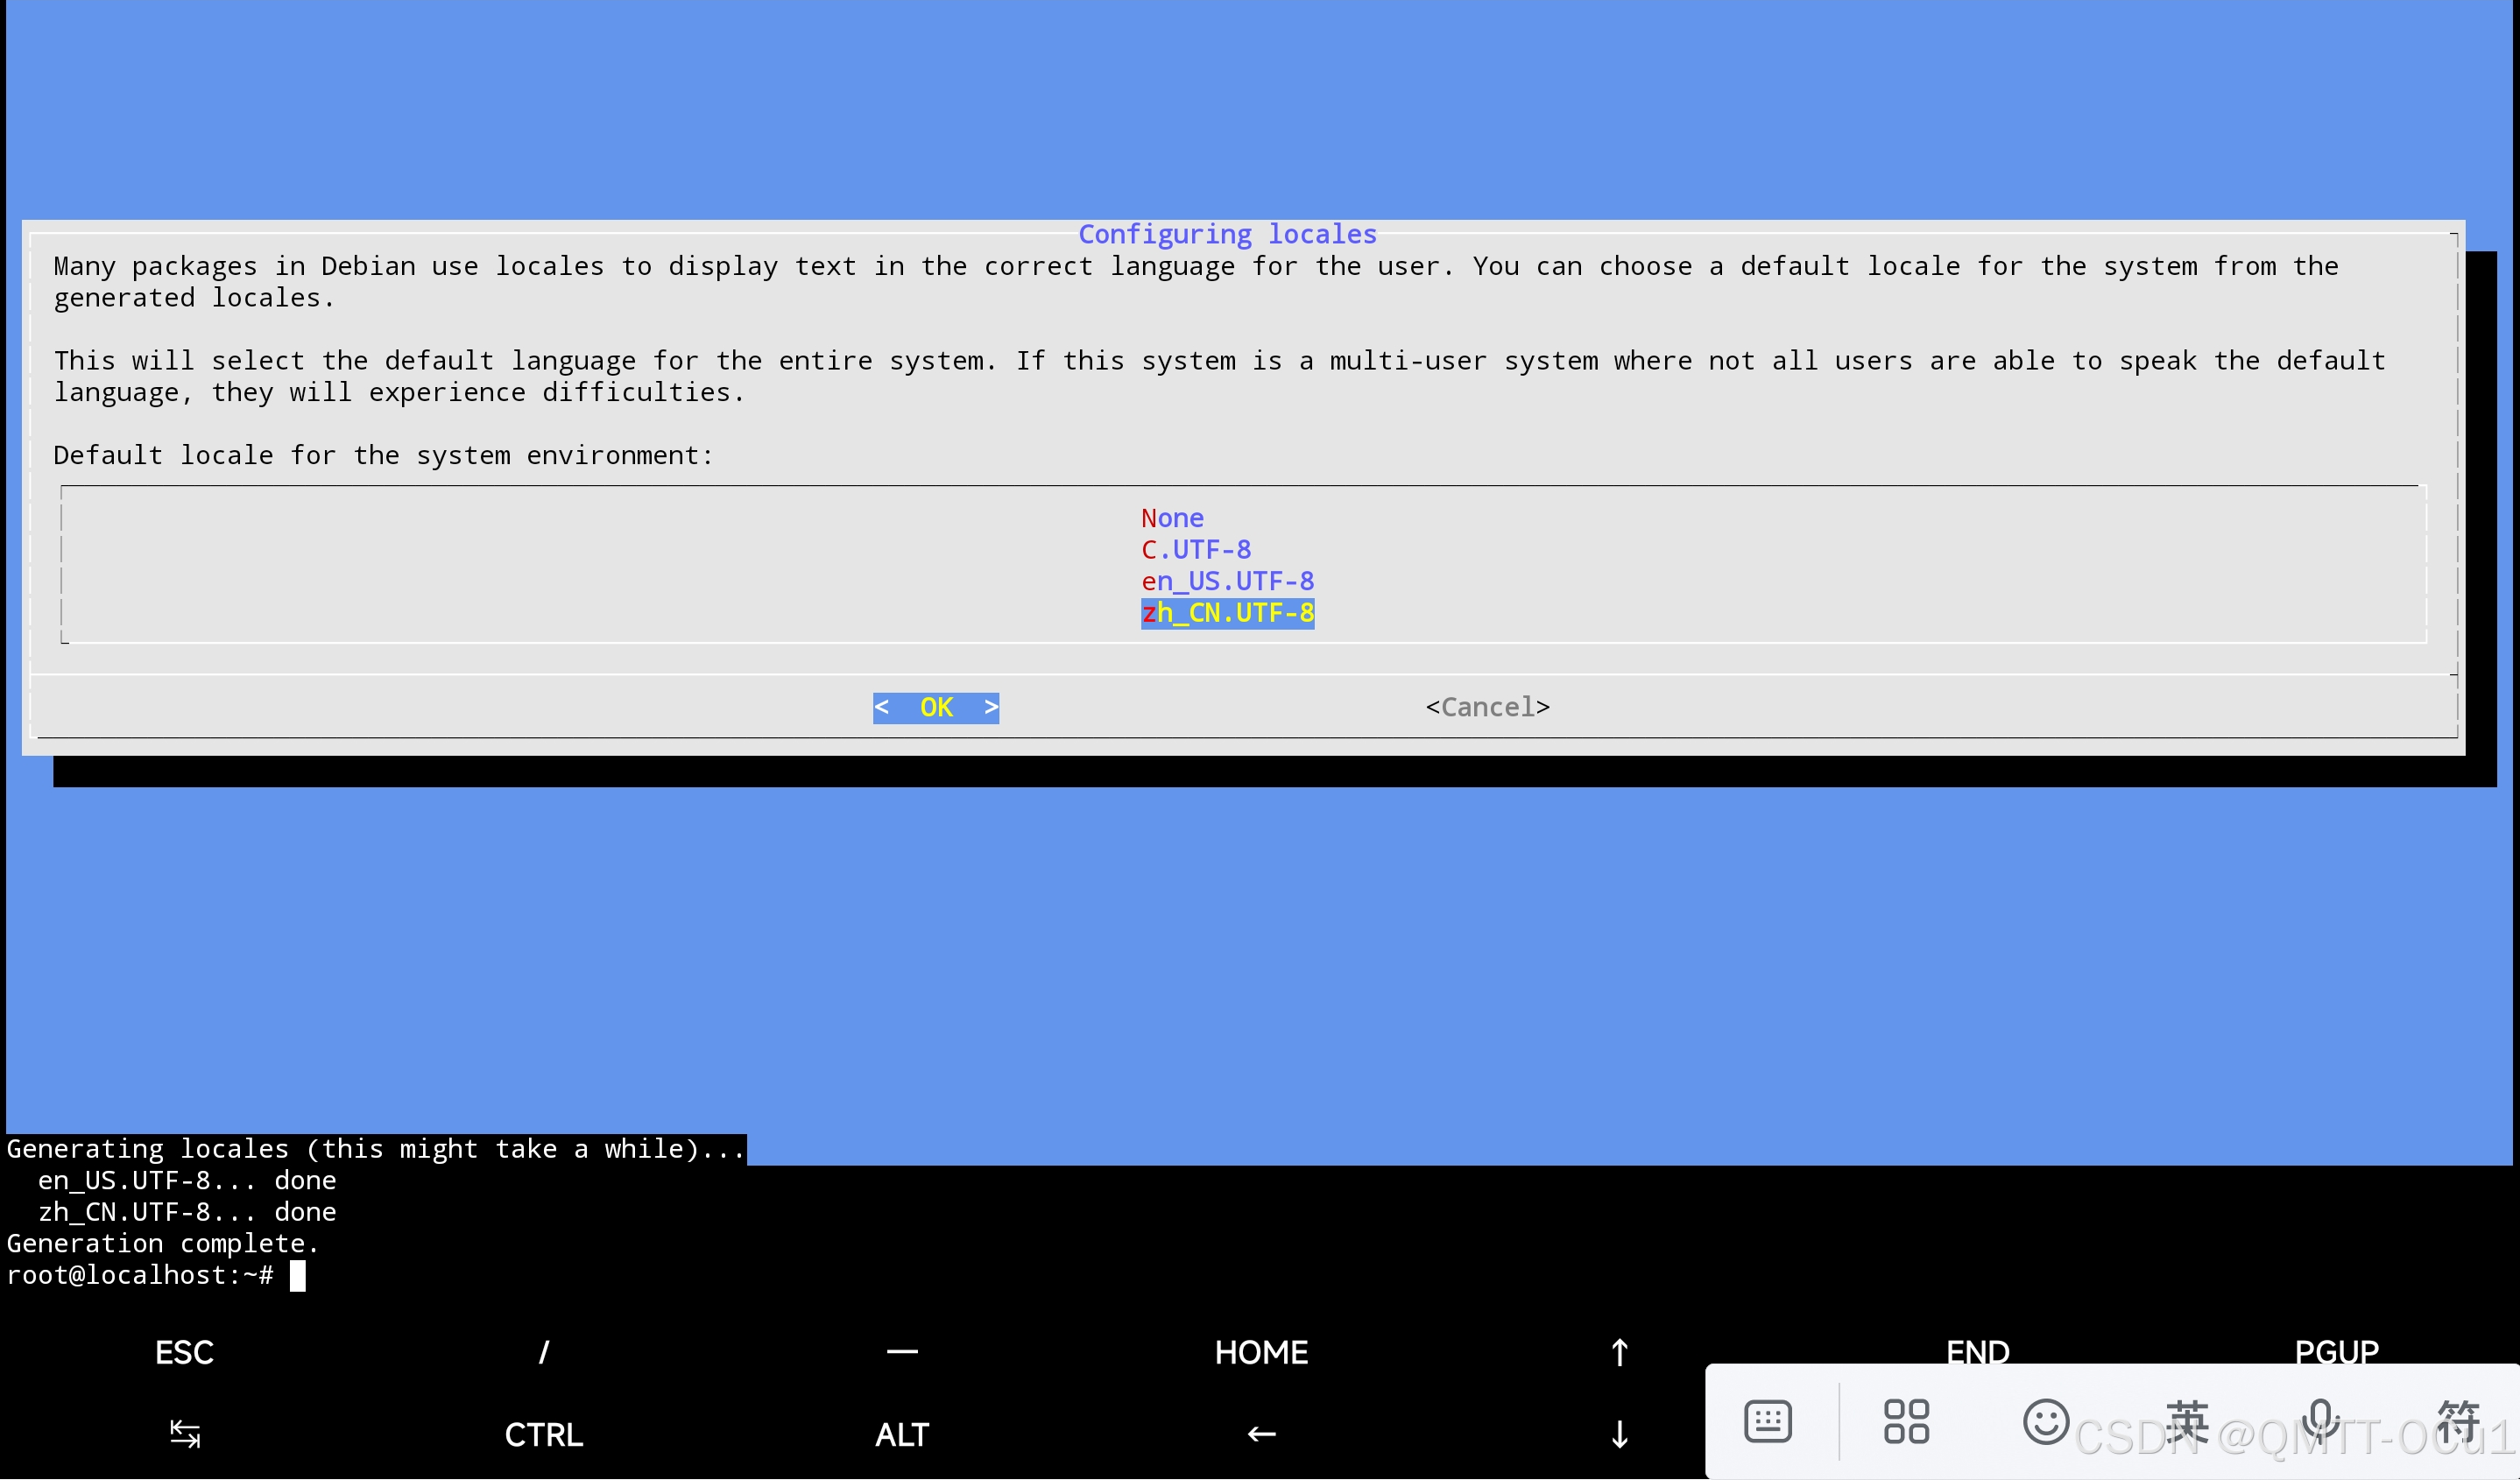Open the emoji smiley picker

pos(2045,1421)
